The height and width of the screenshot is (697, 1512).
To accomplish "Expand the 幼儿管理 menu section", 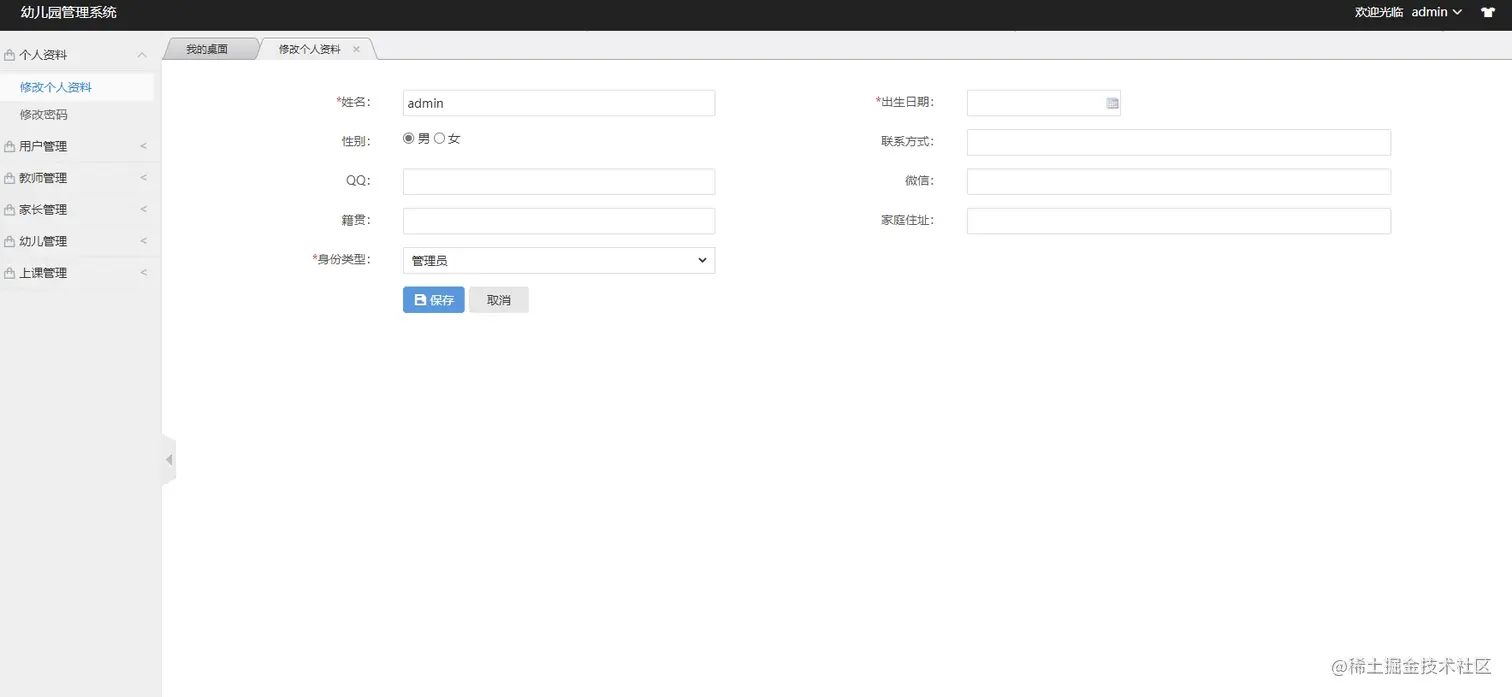I will [x=143, y=241].
